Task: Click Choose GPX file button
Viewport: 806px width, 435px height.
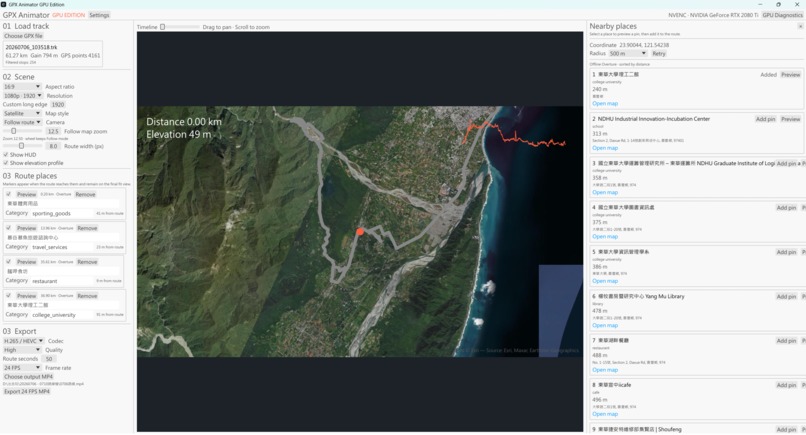Action: pos(24,36)
